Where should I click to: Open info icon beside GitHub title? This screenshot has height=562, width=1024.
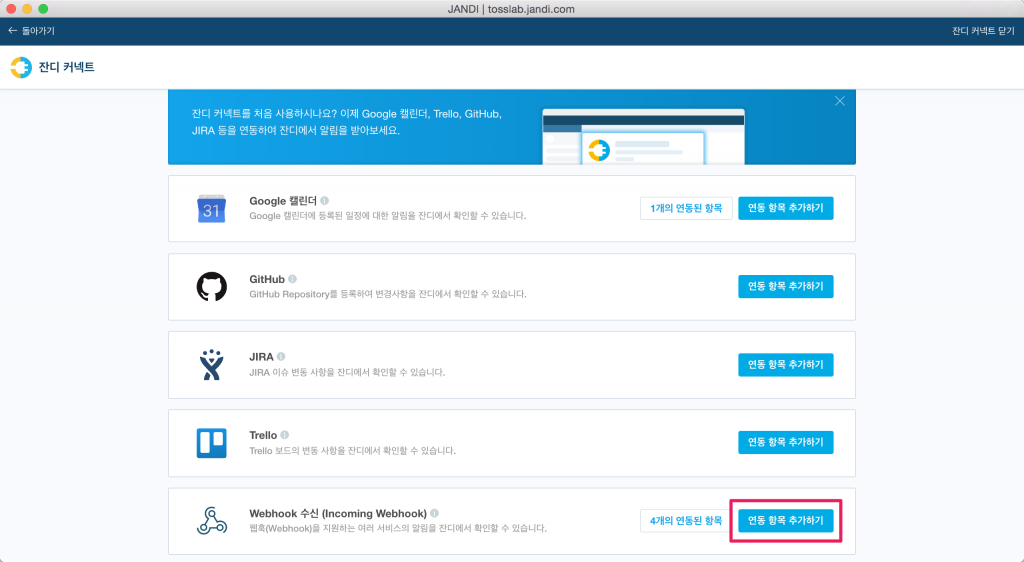pyautogui.click(x=292, y=279)
